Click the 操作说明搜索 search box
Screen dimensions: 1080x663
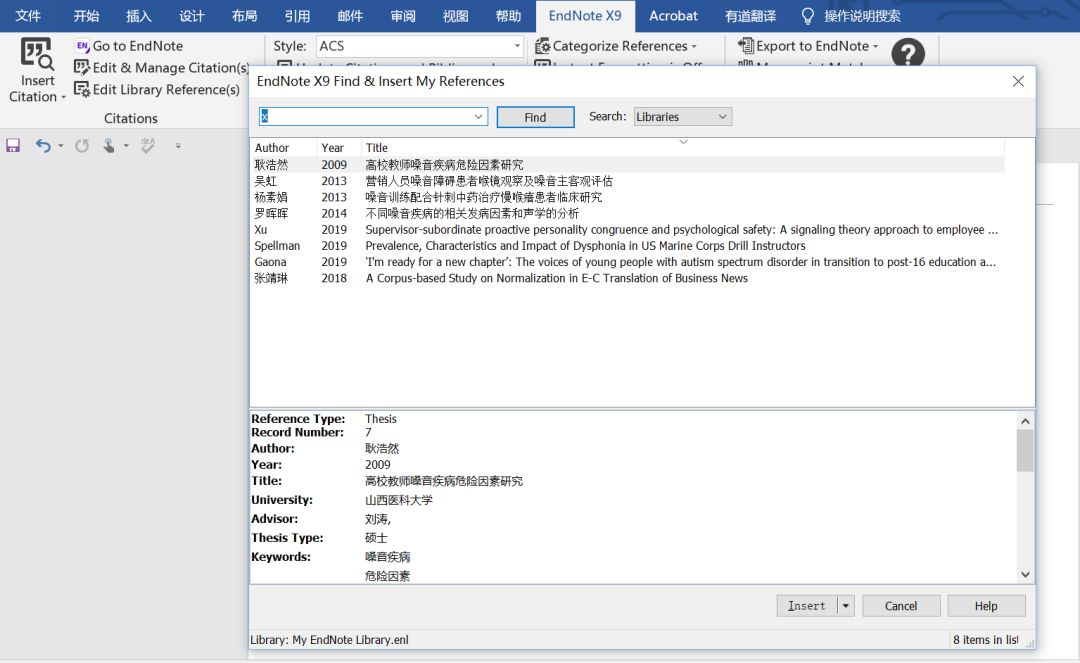[x=862, y=16]
